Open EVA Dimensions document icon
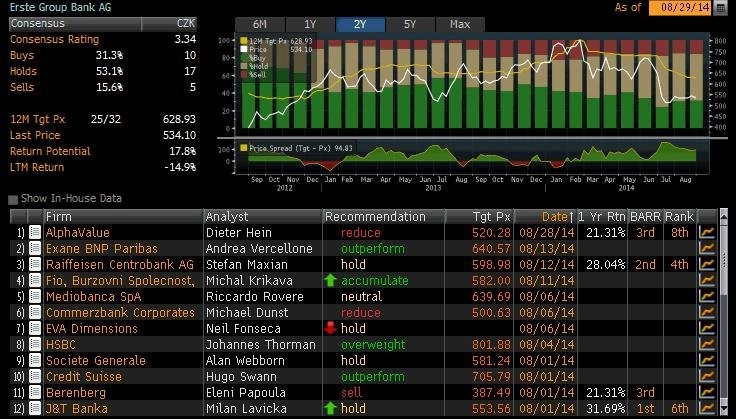This screenshot has height=419, width=736. point(35,328)
